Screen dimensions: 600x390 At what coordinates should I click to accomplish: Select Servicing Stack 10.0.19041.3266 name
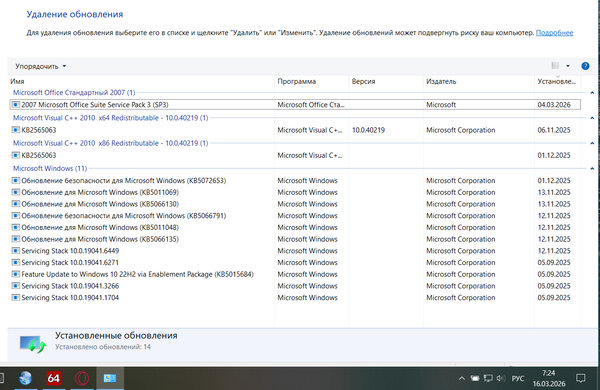point(70,286)
